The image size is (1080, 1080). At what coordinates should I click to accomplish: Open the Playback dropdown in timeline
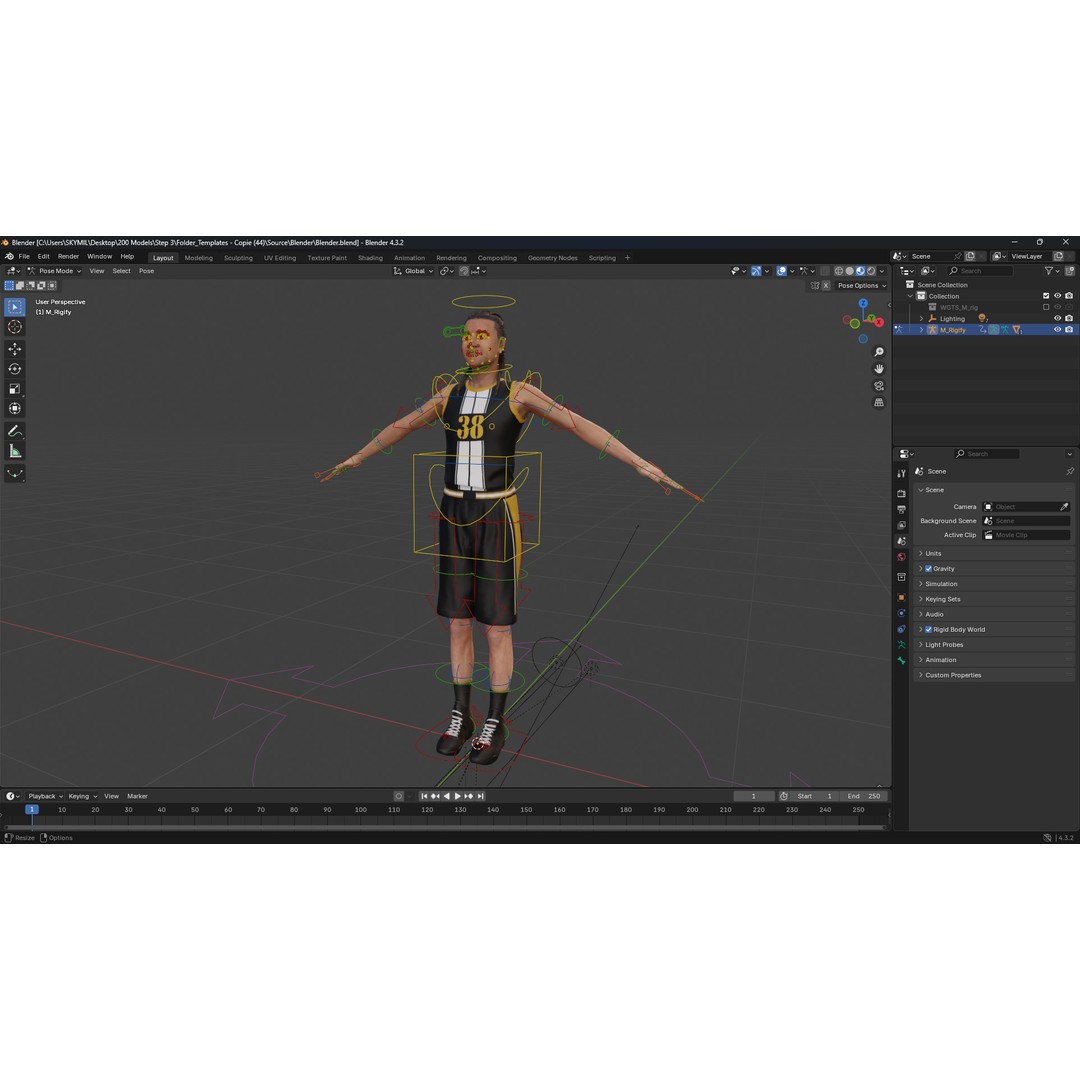(45, 796)
